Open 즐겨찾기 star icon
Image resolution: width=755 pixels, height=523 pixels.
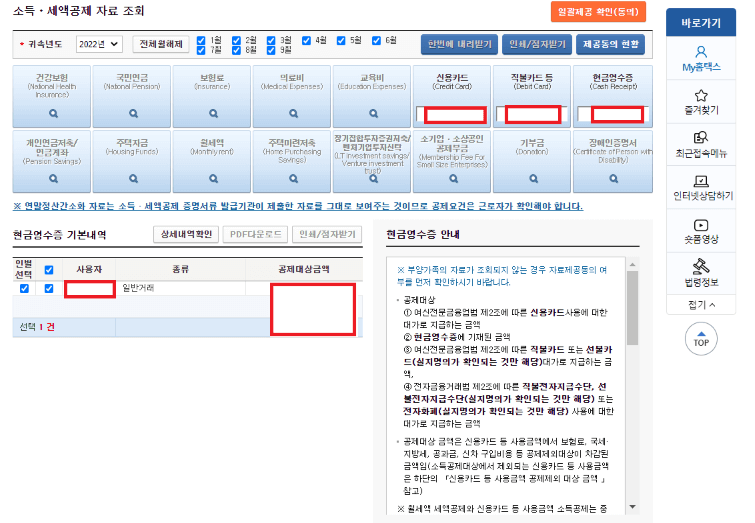(x=701, y=95)
